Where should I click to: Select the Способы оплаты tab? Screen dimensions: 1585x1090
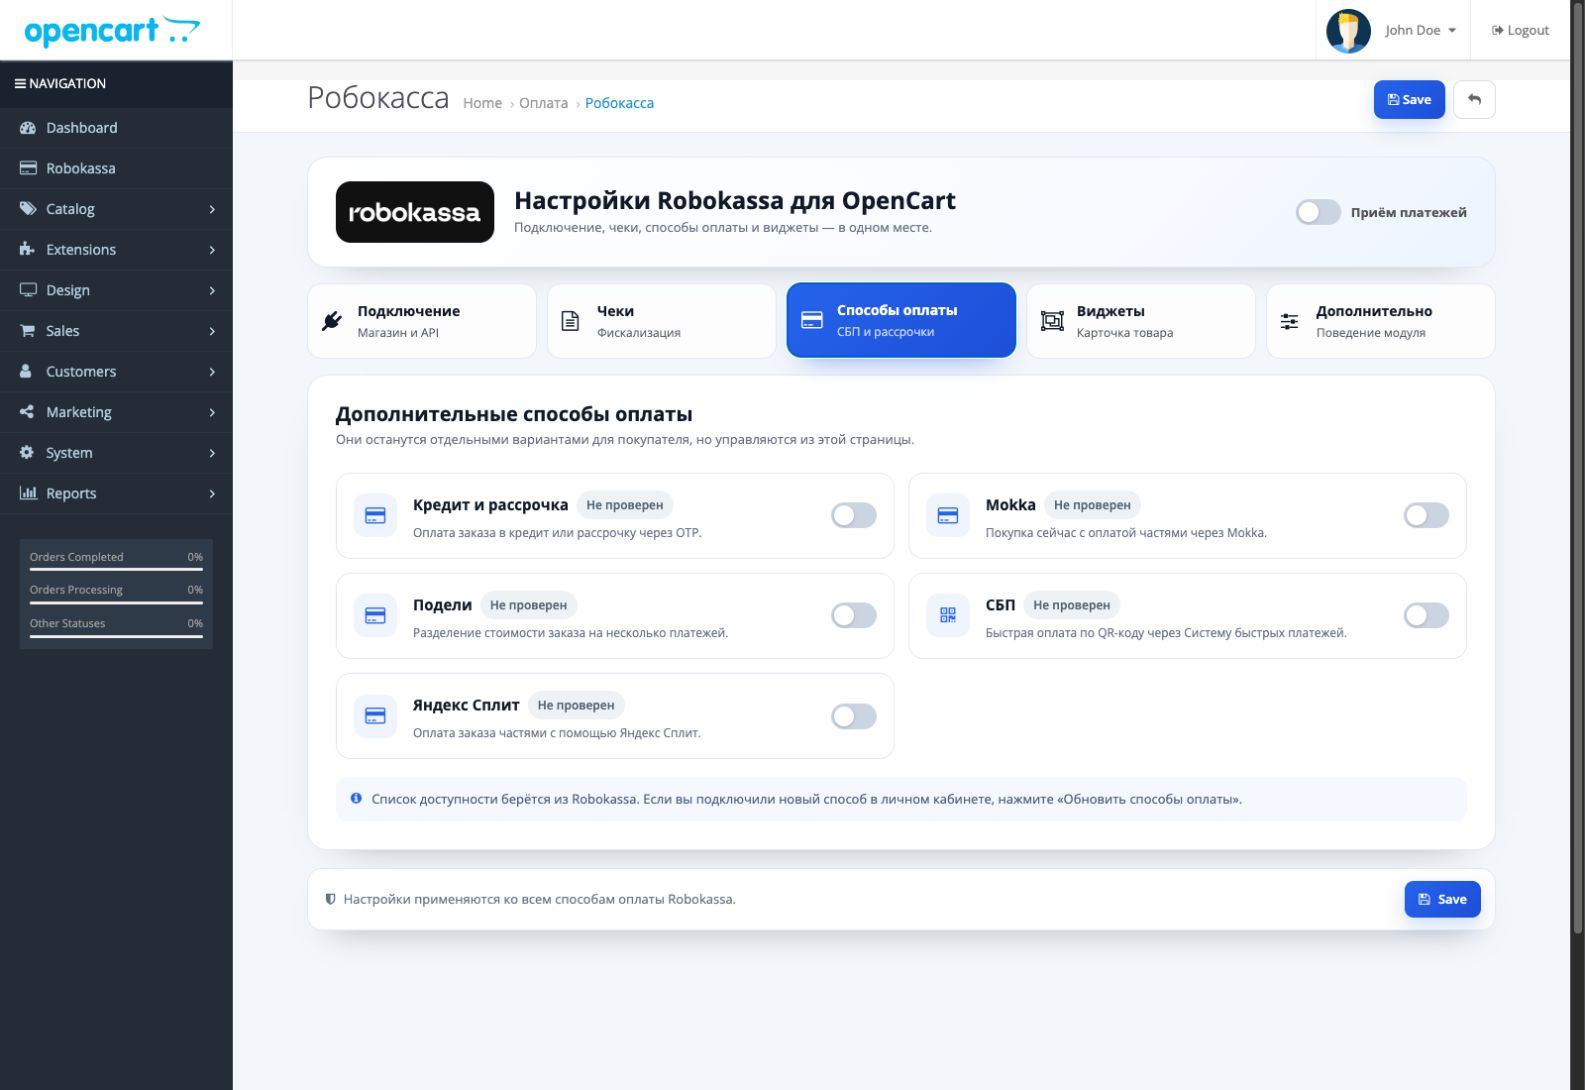[x=901, y=321]
